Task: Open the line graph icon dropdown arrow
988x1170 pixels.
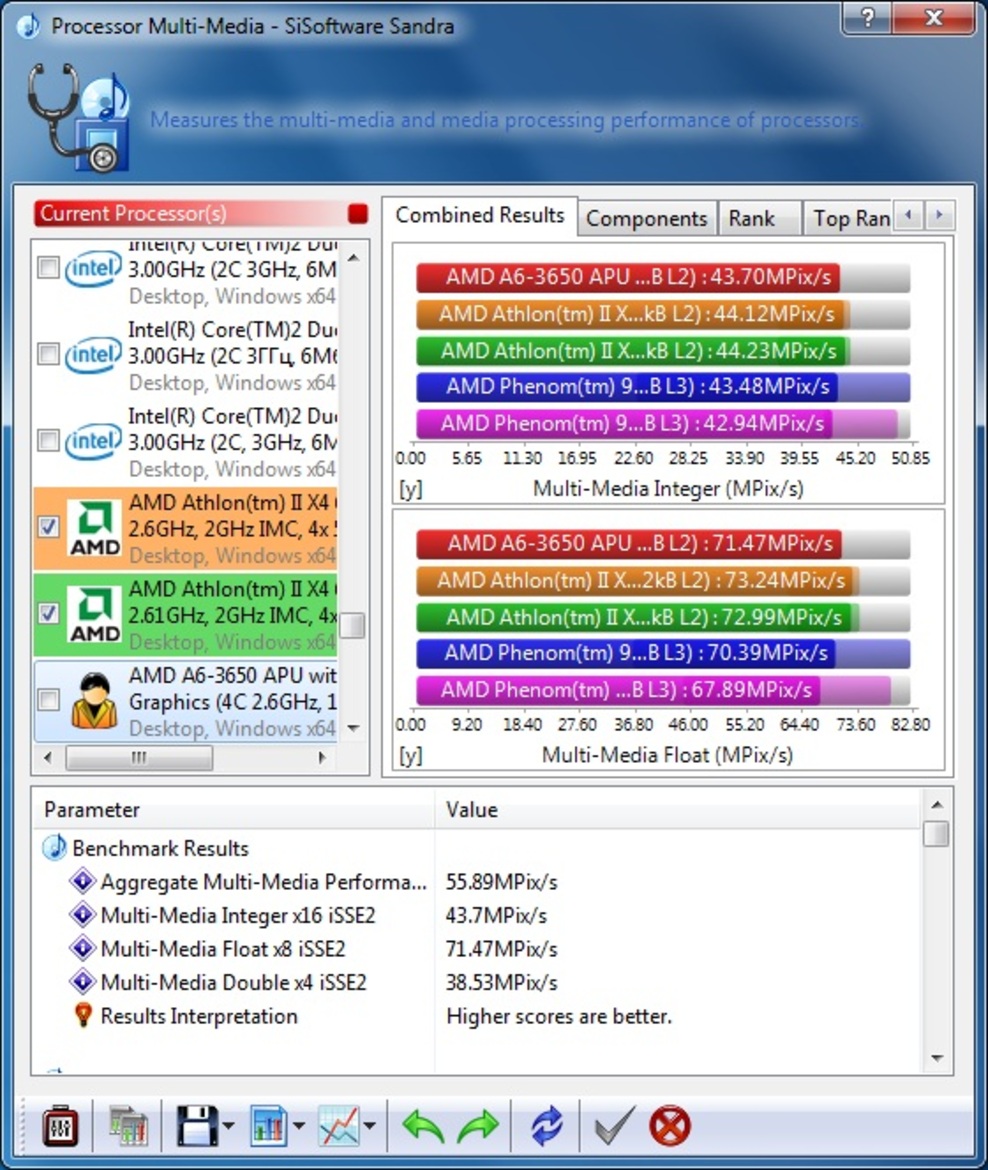Action: point(369,1126)
